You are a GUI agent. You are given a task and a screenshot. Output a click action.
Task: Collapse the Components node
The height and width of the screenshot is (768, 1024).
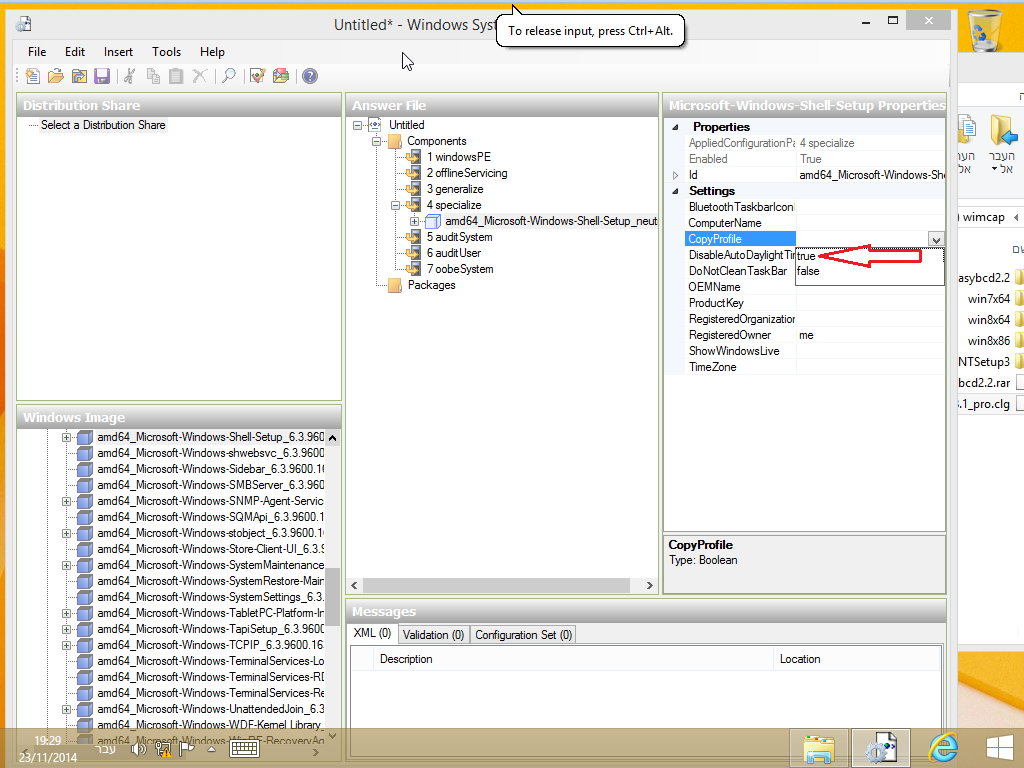[x=376, y=141]
